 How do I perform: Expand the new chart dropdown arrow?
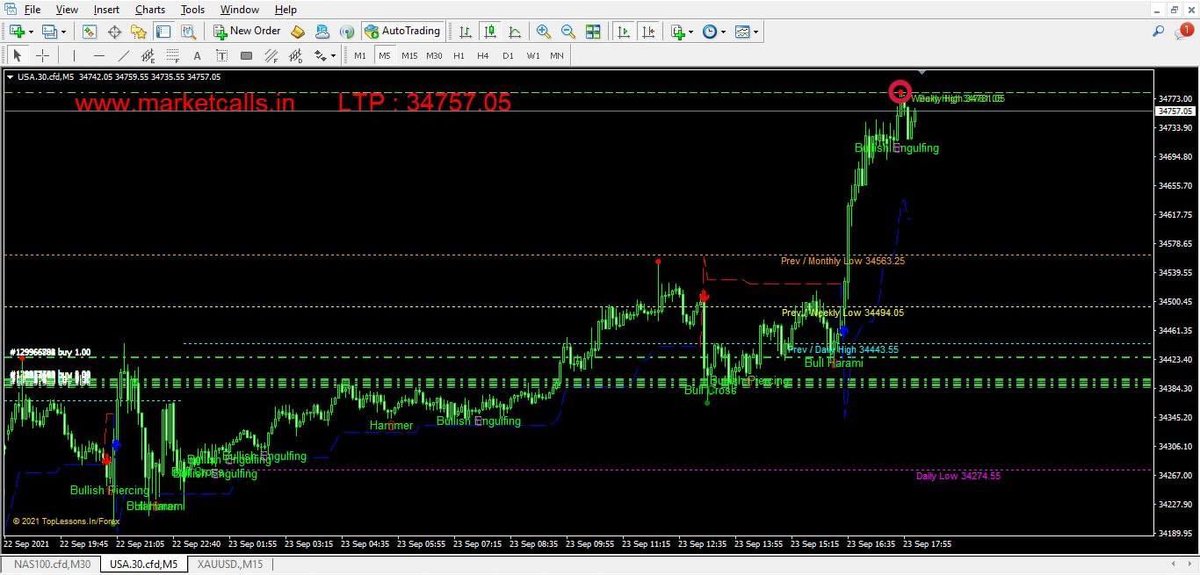[32, 32]
